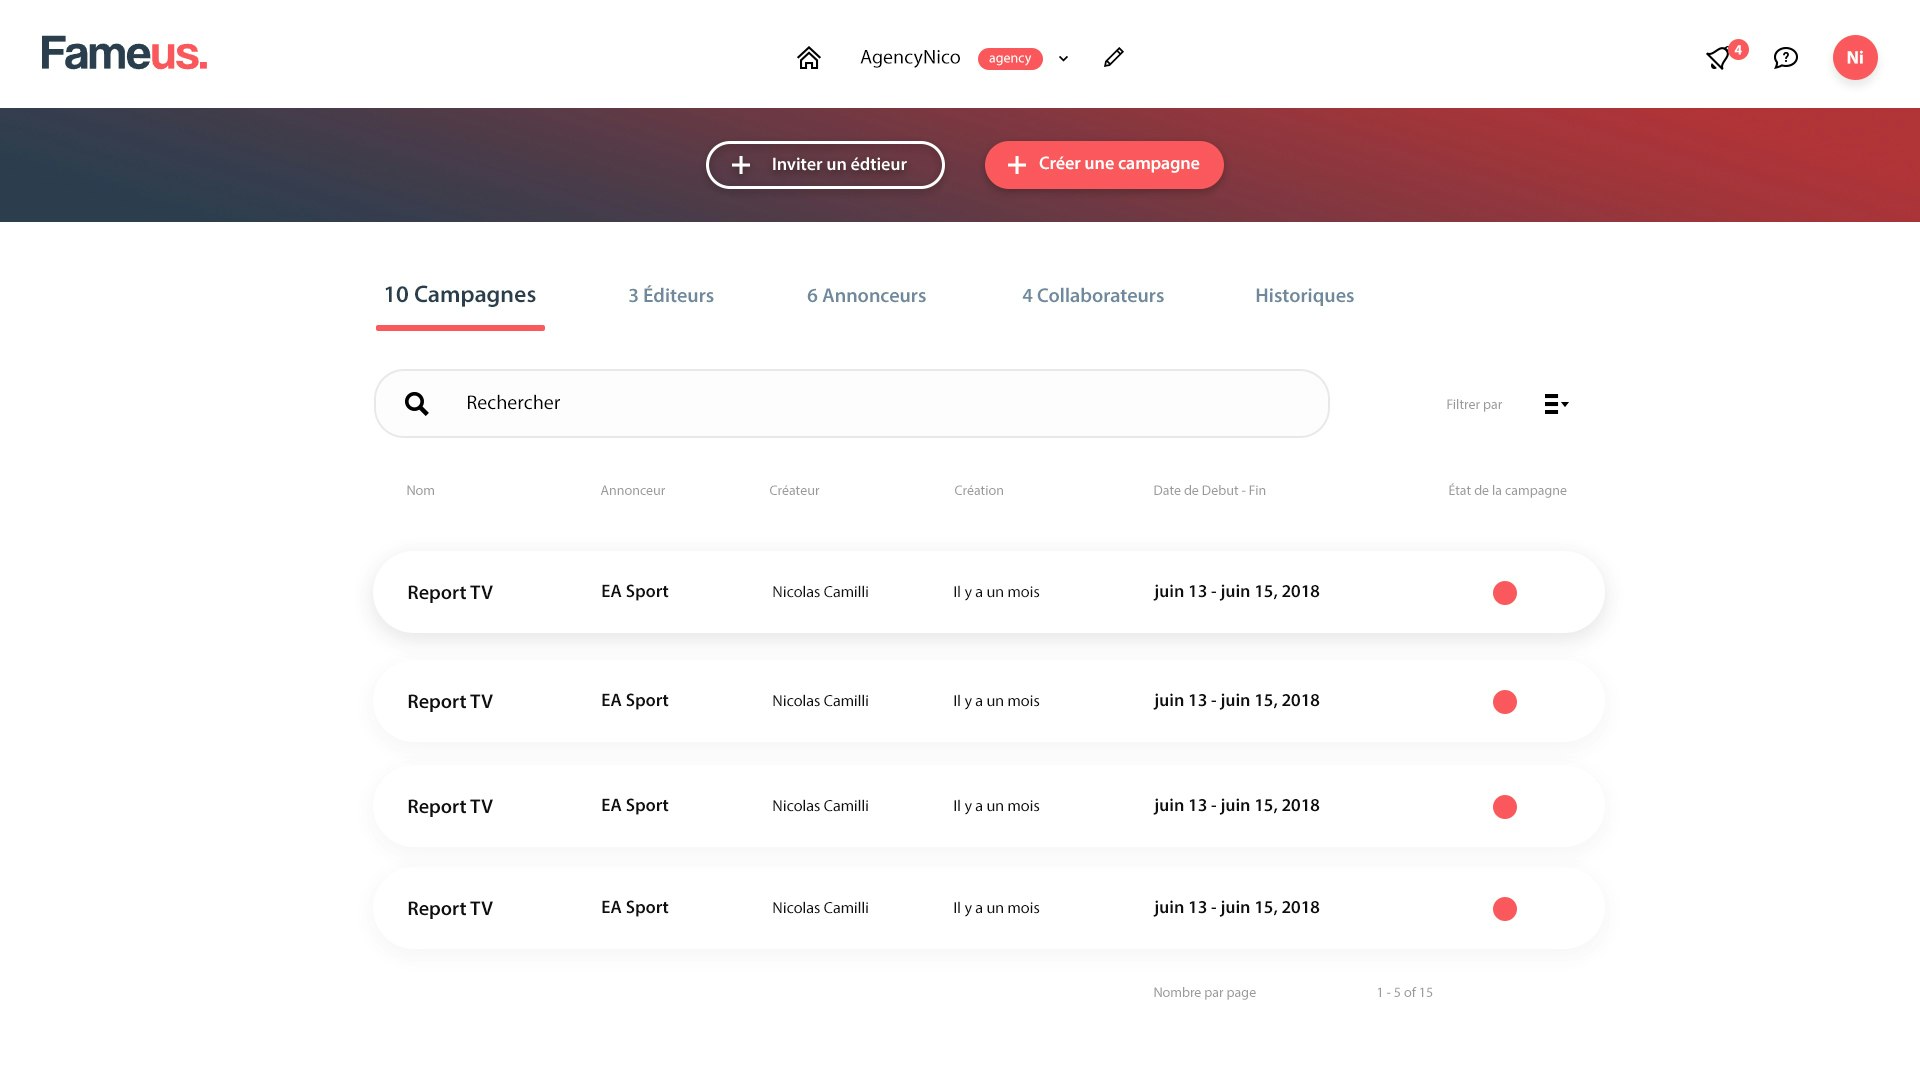The width and height of the screenshot is (1920, 1080).
Task: Open the Historiques tab
Action: pyautogui.click(x=1303, y=296)
